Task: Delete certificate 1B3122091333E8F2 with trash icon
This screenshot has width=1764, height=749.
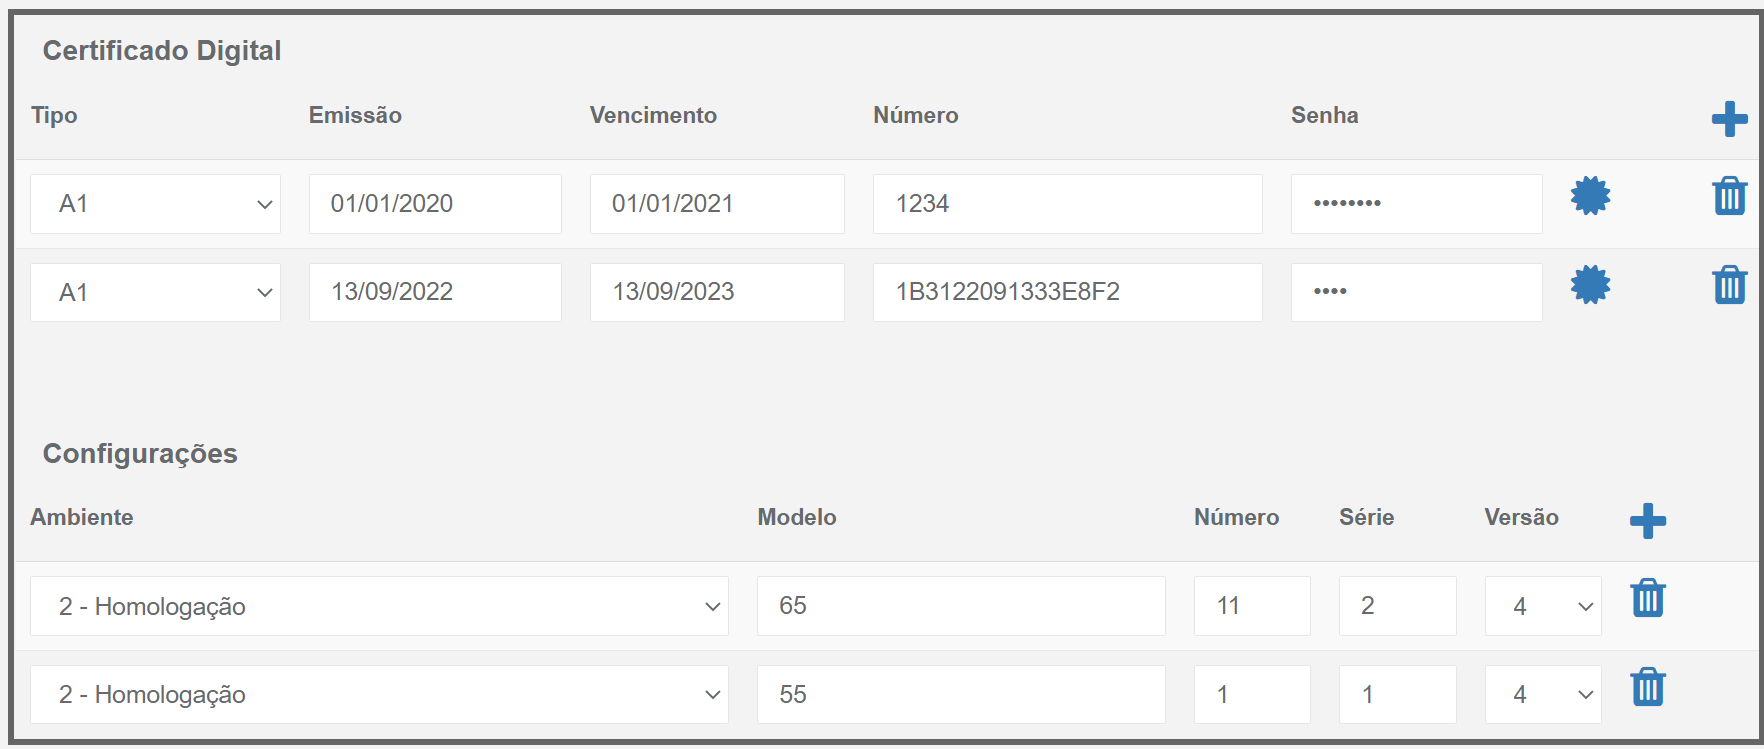Action: pyautogui.click(x=1729, y=285)
